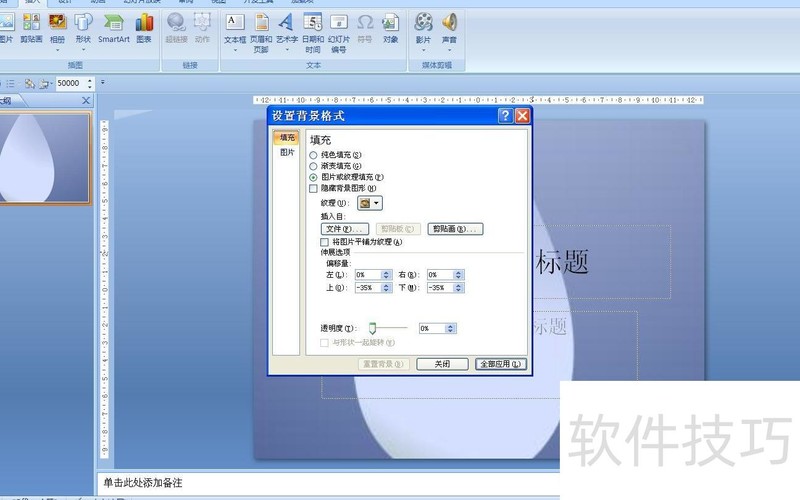800x500 pixels.
Task: Click Reset Background (重置背景) button
Action: (384, 364)
